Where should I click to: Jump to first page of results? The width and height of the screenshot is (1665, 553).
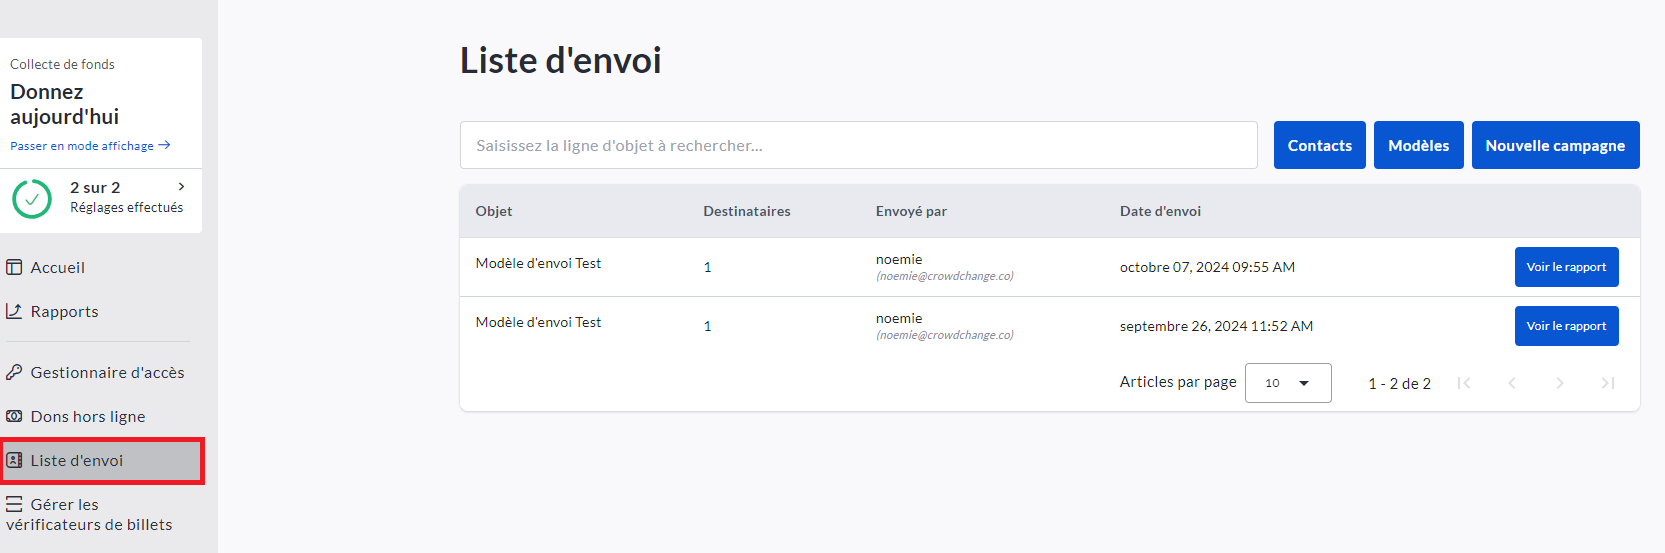pos(1464,383)
